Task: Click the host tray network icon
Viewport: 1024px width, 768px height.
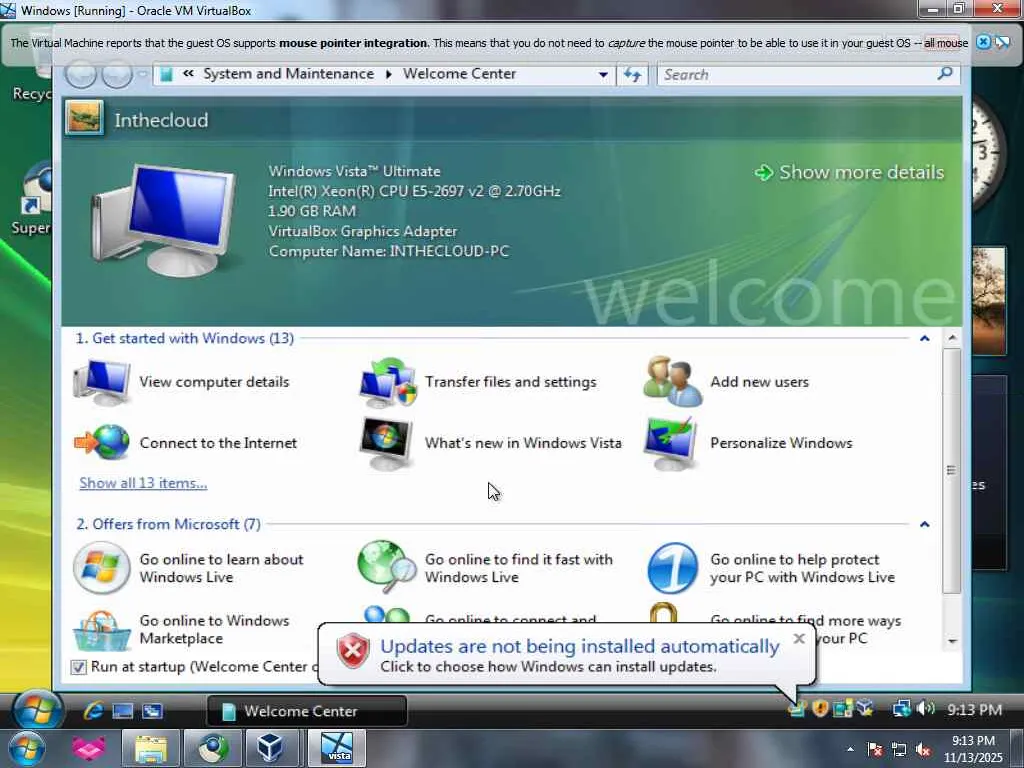Action: (x=899, y=750)
